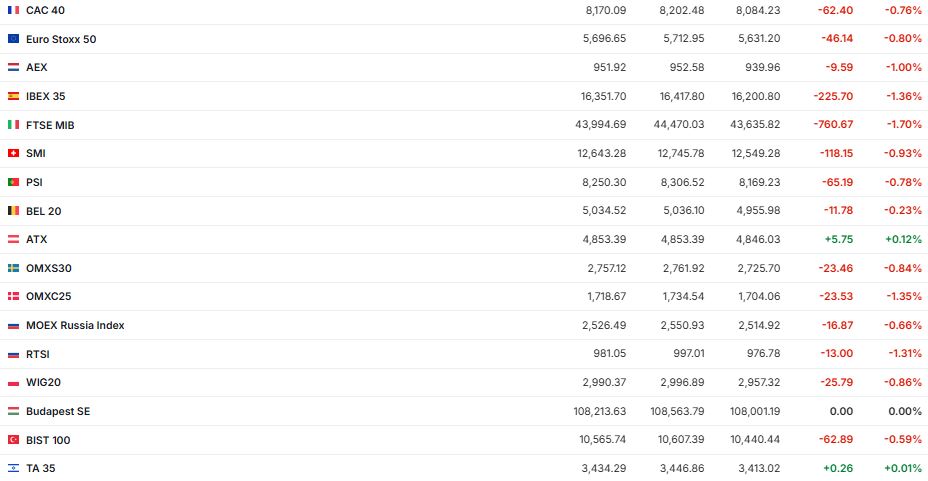Click the Italy flag icon beside FTSE MIB
The width and height of the screenshot is (928, 481).
pyautogui.click(x=13, y=125)
